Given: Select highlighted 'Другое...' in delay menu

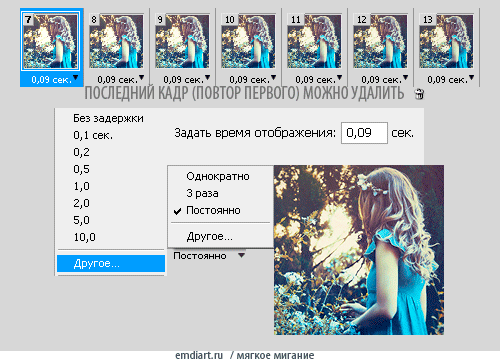Looking at the screenshot, I should click(111, 263).
